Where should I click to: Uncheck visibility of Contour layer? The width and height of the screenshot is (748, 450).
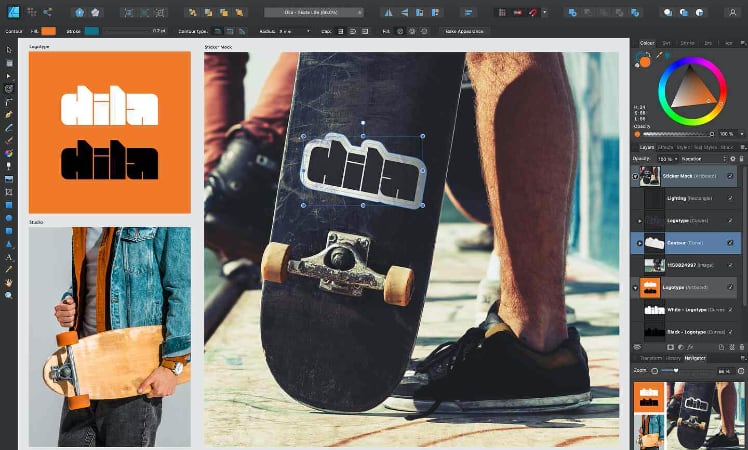732,242
